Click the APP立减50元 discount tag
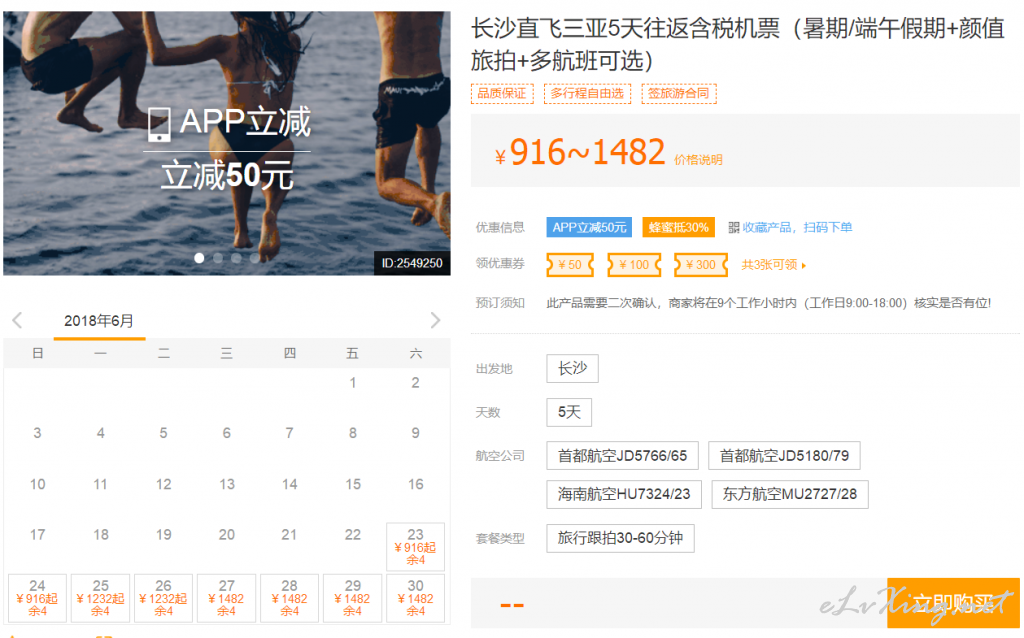This screenshot has width=1024, height=638. pyautogui.click(x=589, y=227)
